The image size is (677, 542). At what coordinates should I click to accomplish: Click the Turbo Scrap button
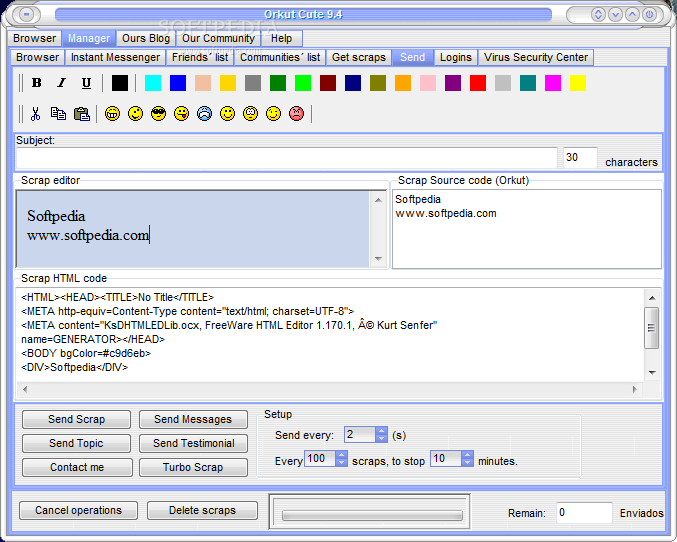tap(193, 467)
